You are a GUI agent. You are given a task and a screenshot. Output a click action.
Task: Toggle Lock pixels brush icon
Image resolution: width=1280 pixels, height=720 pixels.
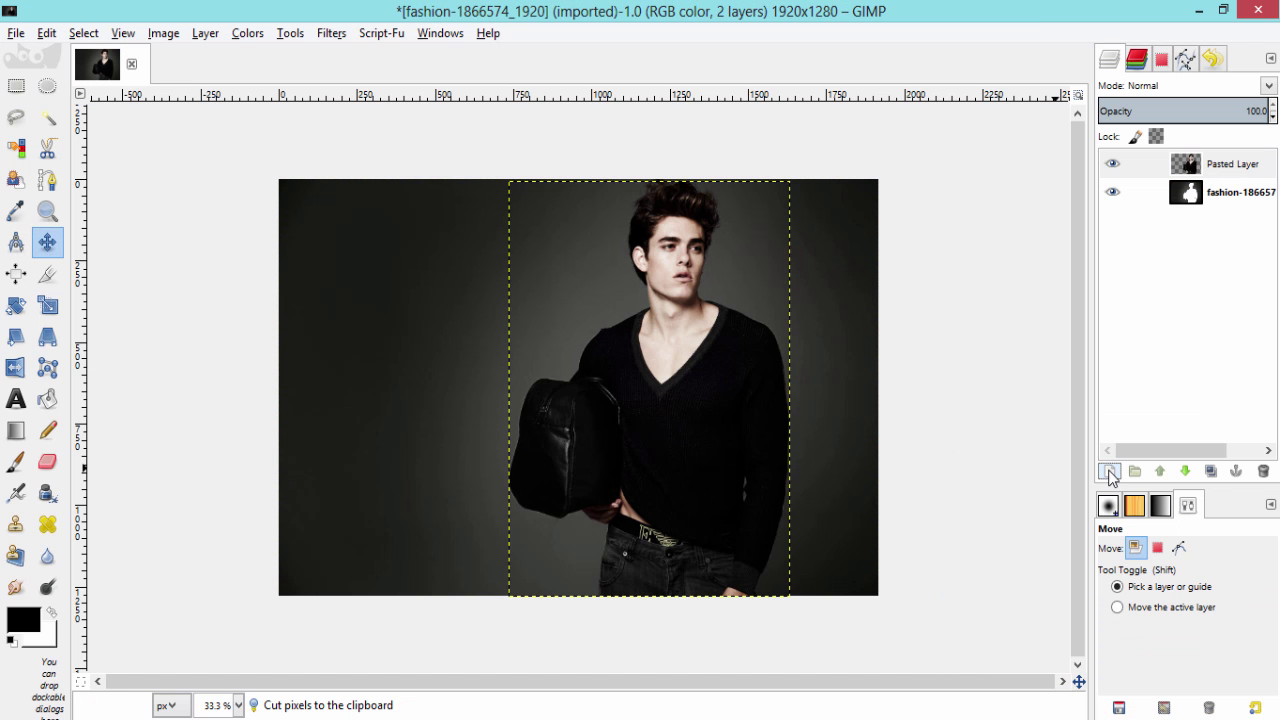[x=1136, y=137]
